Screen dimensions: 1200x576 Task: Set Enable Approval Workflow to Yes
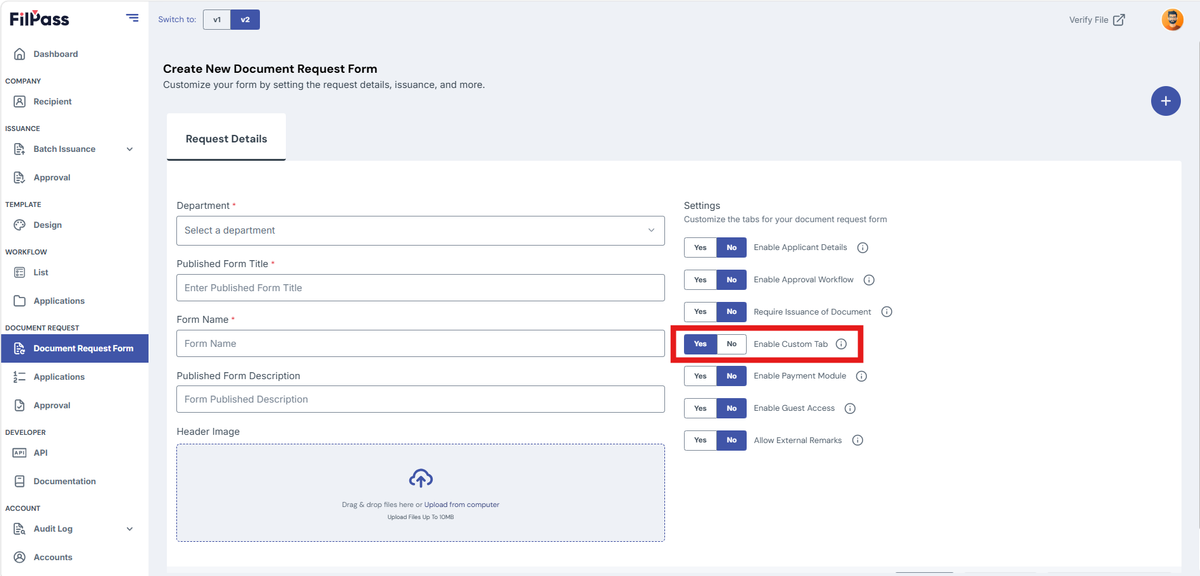[x=700, y=280]
